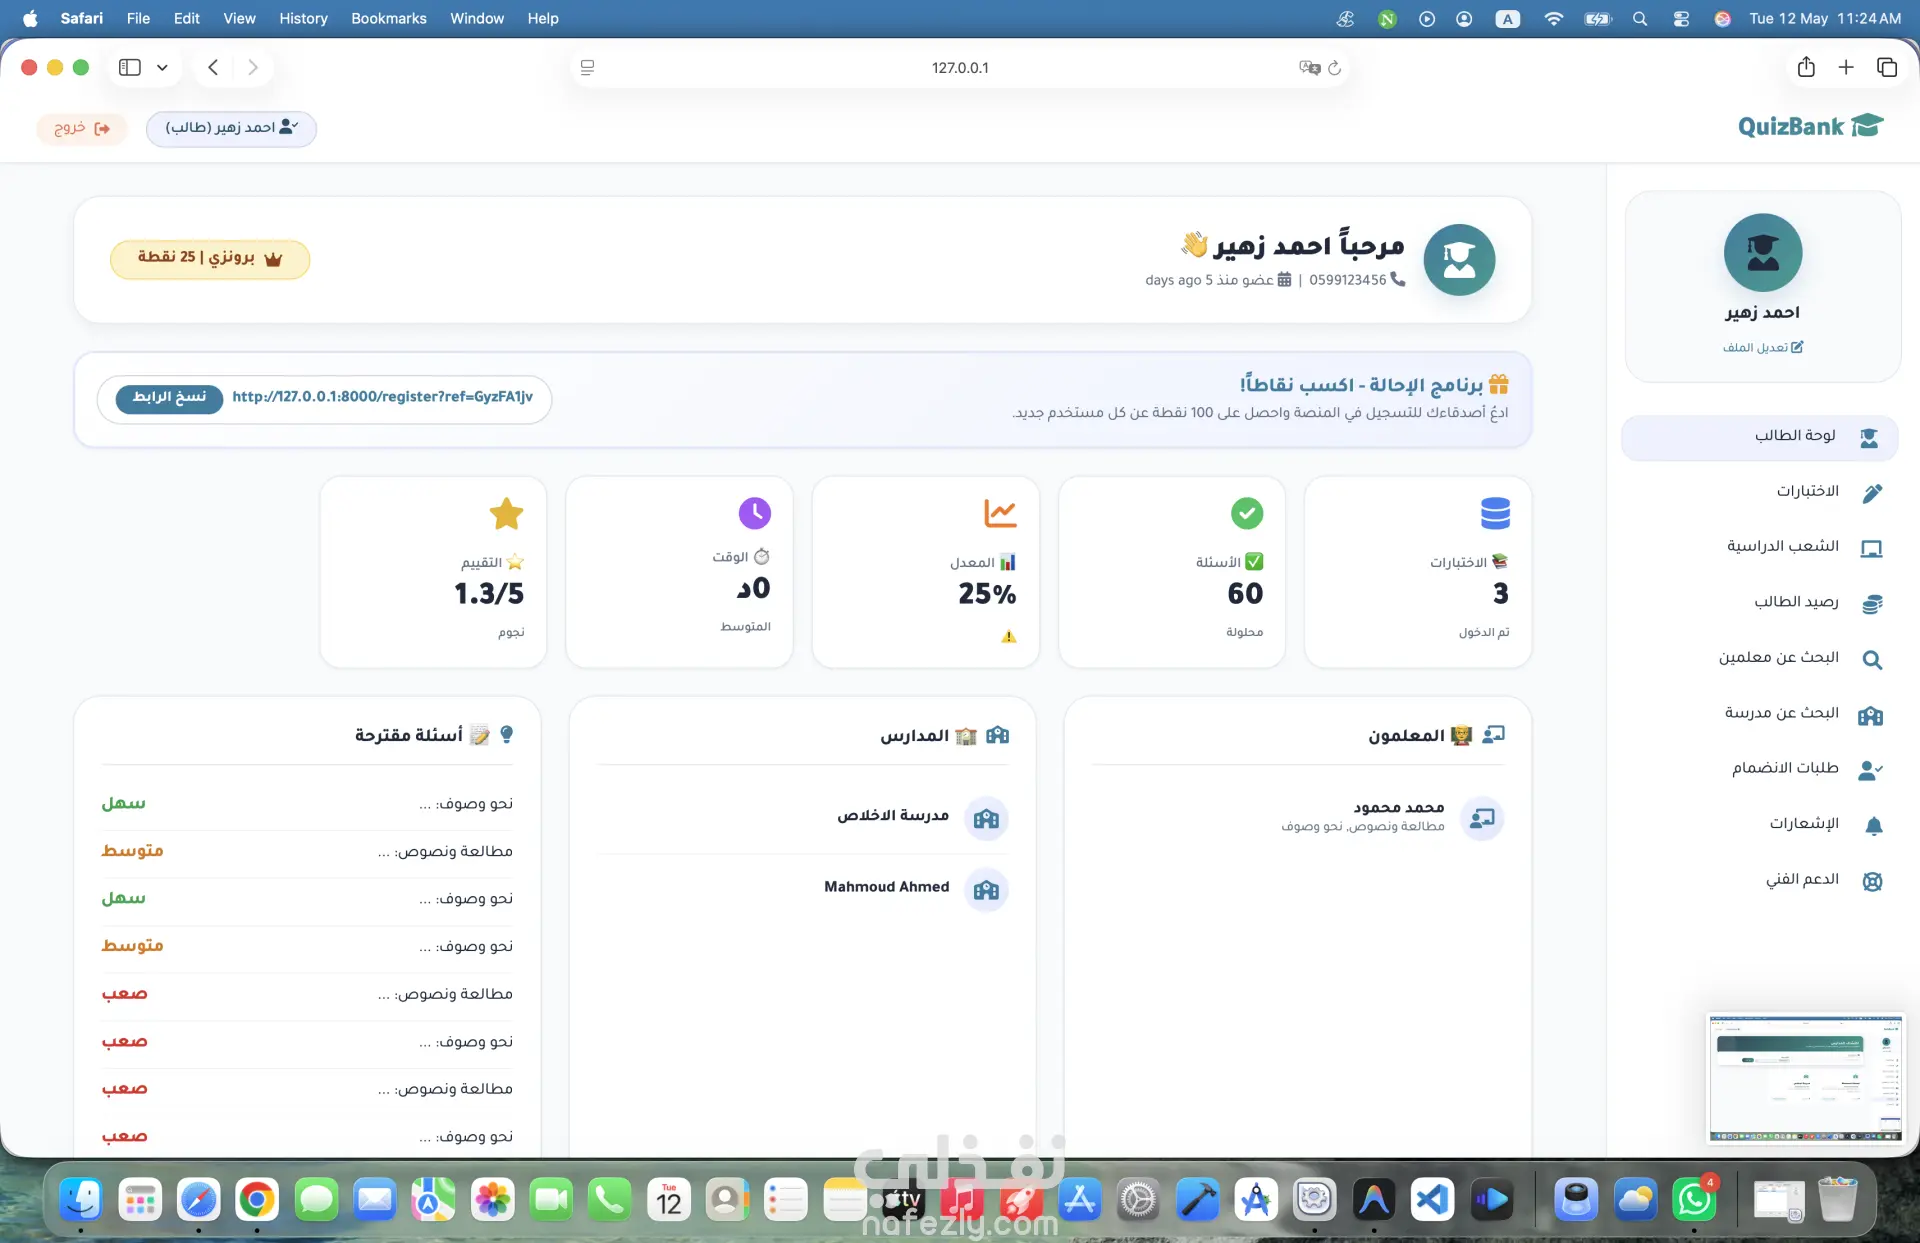Open Visual Studio Code from the Dock
This screenshot has height=1243, width=1920.
(x=1433, y=1199)
